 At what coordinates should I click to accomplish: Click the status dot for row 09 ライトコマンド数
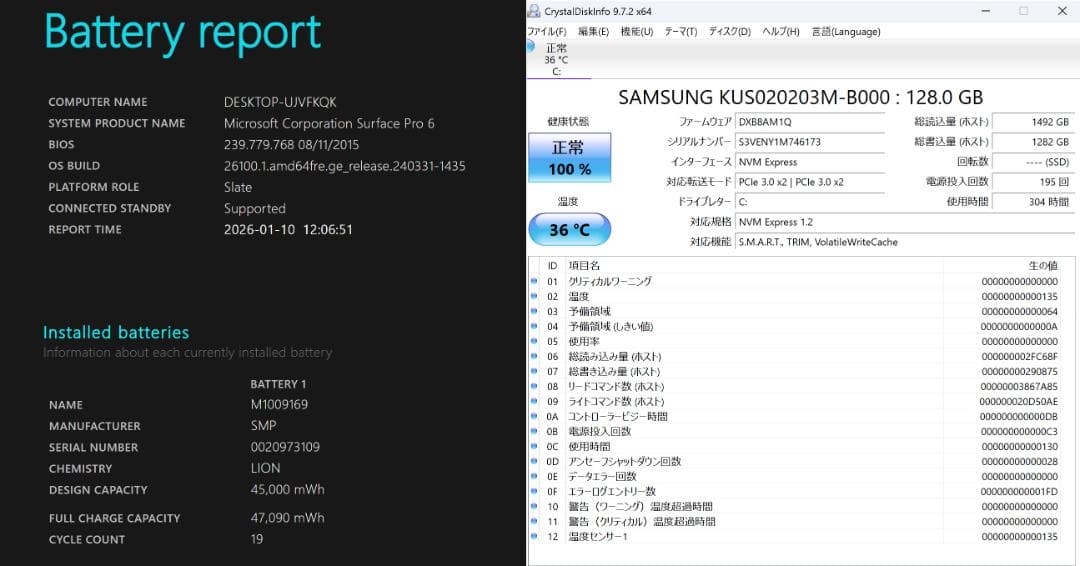tap(534, 401)
